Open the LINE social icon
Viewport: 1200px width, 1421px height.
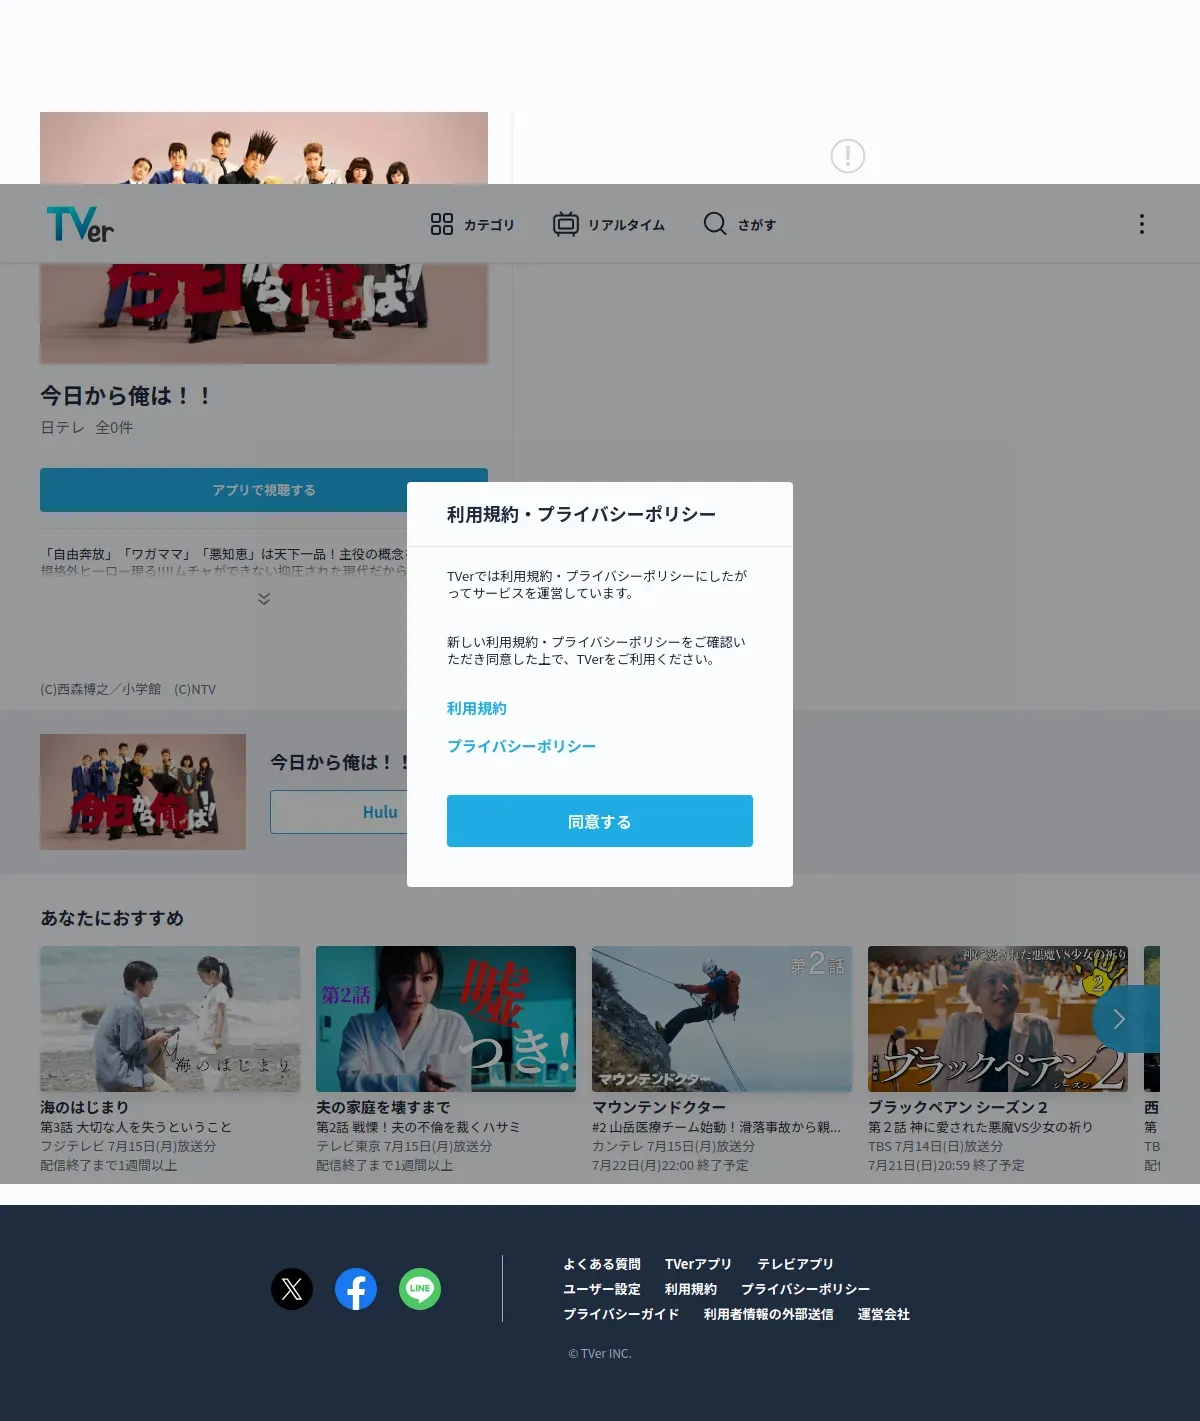pyautogui.click(x=420, y=1289)
